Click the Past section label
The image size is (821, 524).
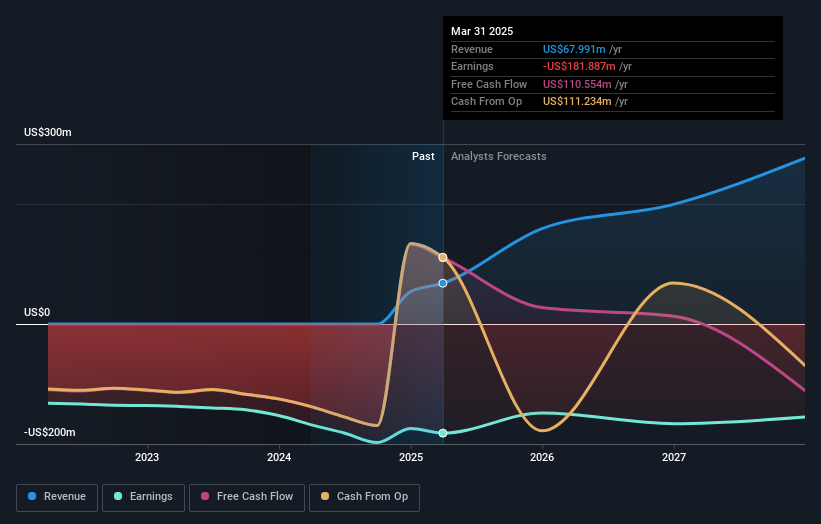pos(423,157)
